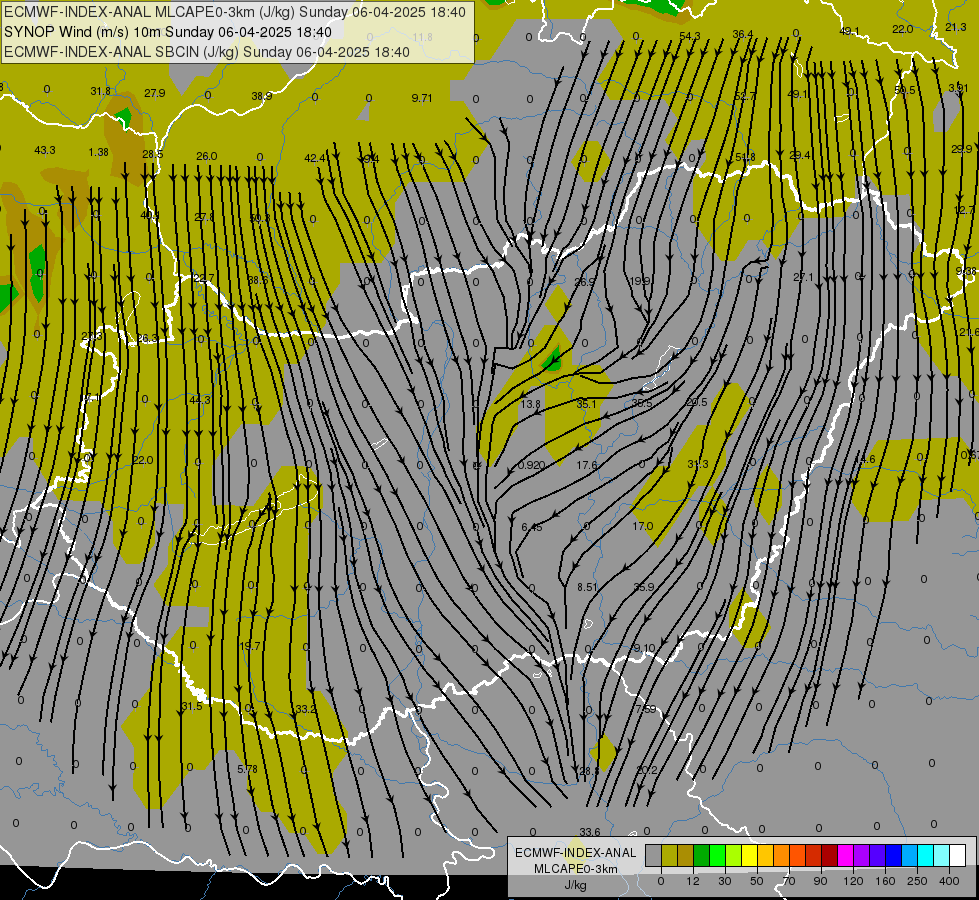Select the 42.4 grid value
979x900 pixels.
coord(315,159)
